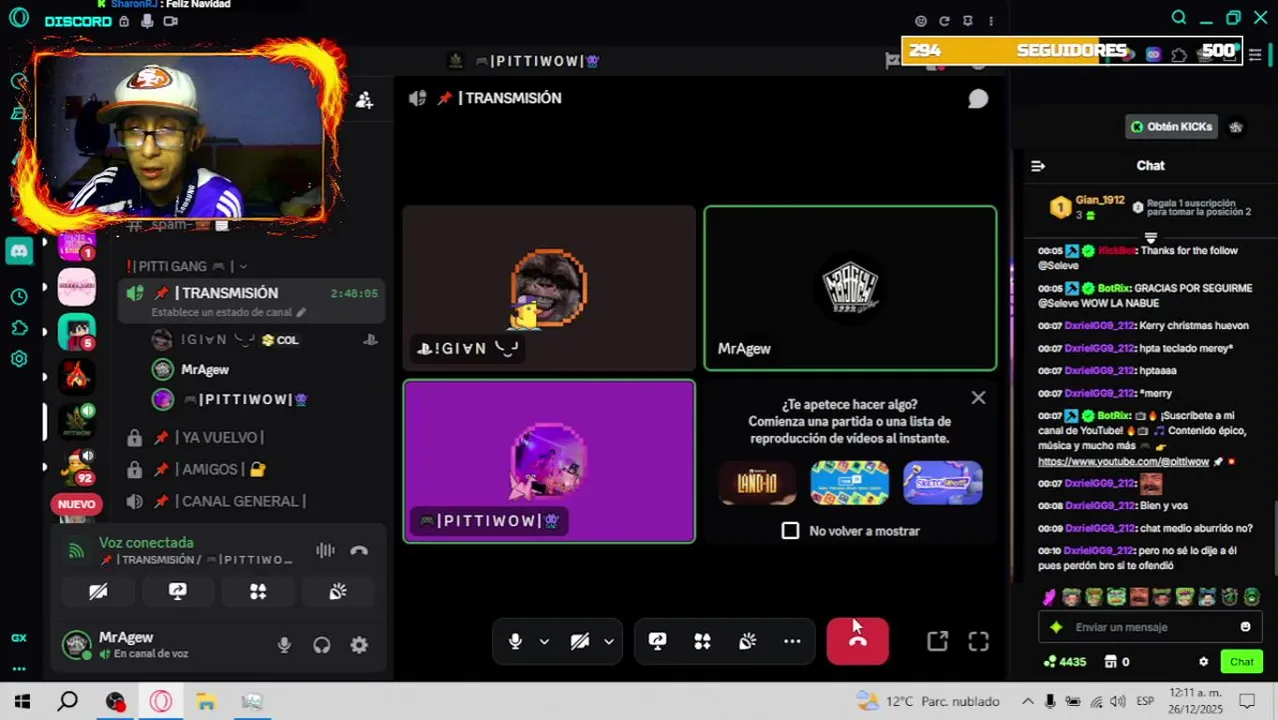1278x720 pixels.
Task: Select the AMIGOS locked channel
Action: point(221,469)
